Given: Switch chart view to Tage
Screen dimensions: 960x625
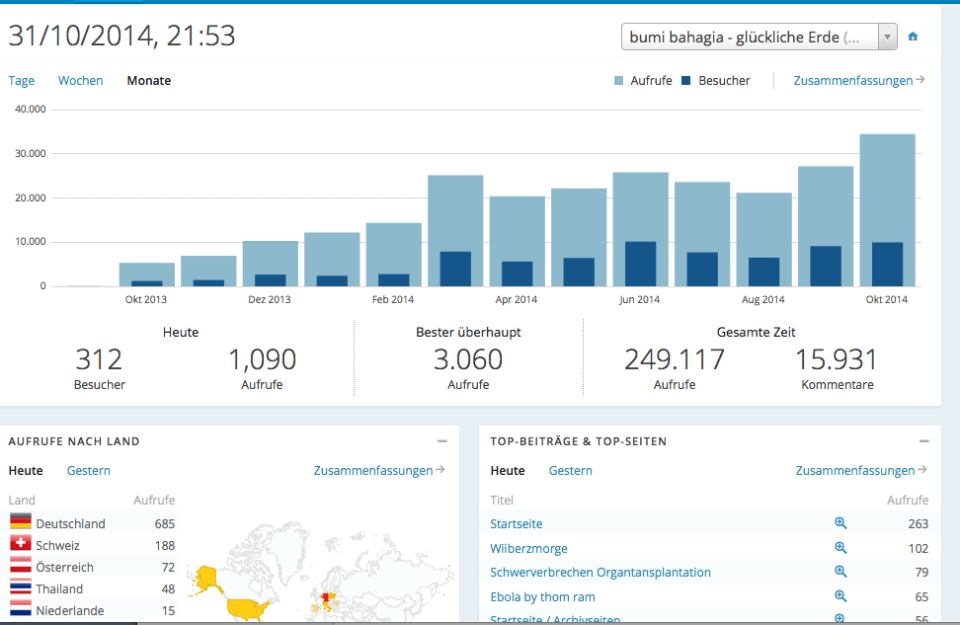Looking at the screenshot, I should (21, 81).
